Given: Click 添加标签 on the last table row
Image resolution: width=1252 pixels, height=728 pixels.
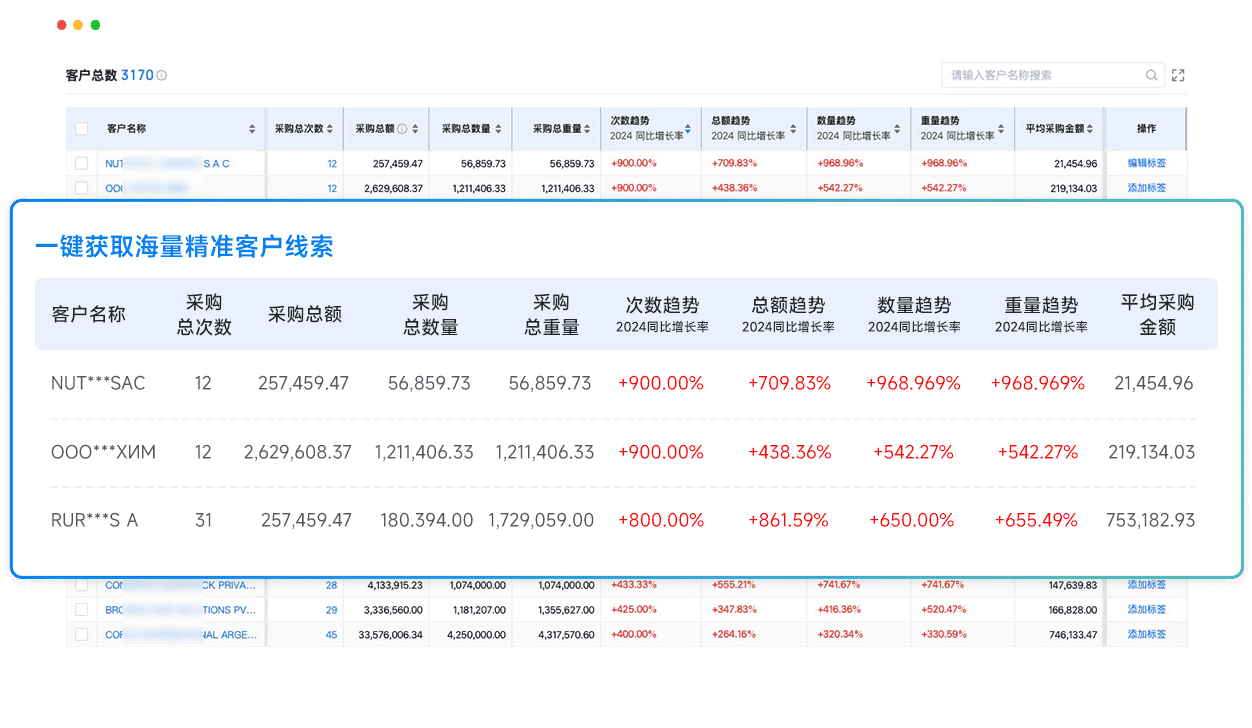Looking at the screenshot, I should 1148,633.
